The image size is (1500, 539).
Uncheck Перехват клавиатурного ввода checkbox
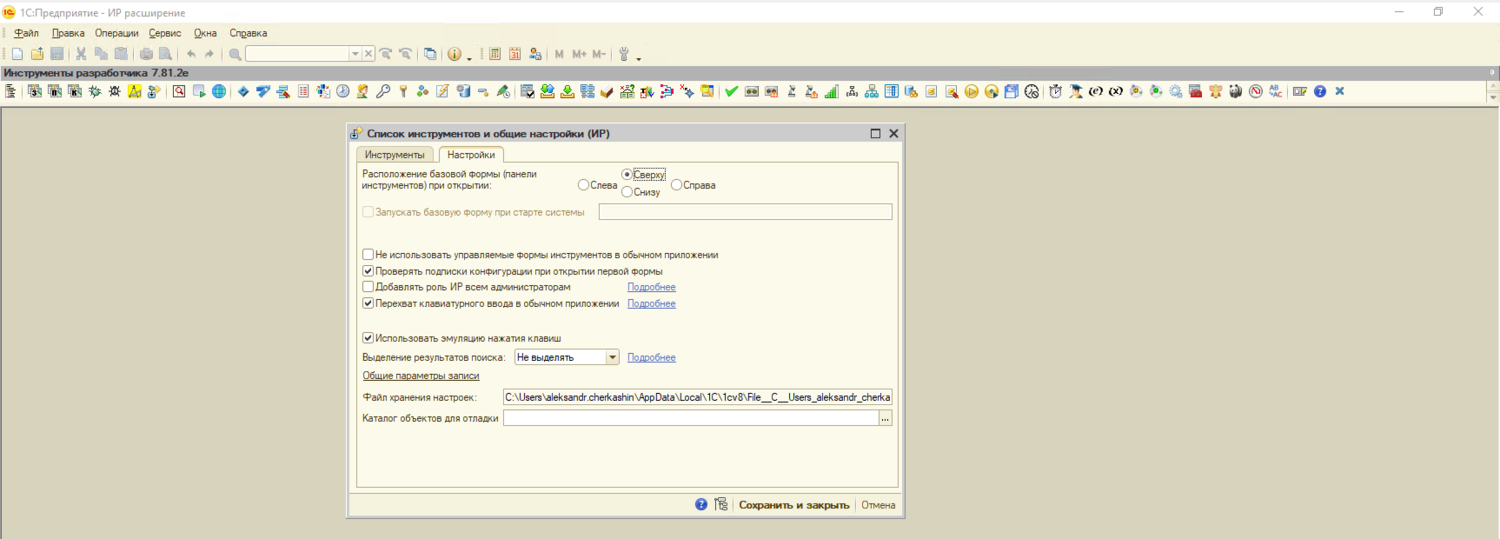tap(368, 303)
